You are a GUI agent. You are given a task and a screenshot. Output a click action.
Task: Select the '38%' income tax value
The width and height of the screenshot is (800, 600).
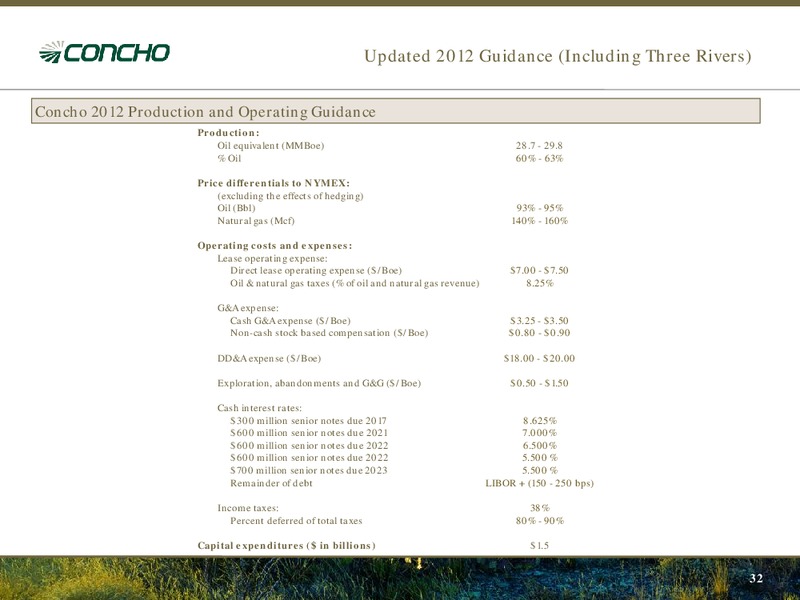pos(539,508)
